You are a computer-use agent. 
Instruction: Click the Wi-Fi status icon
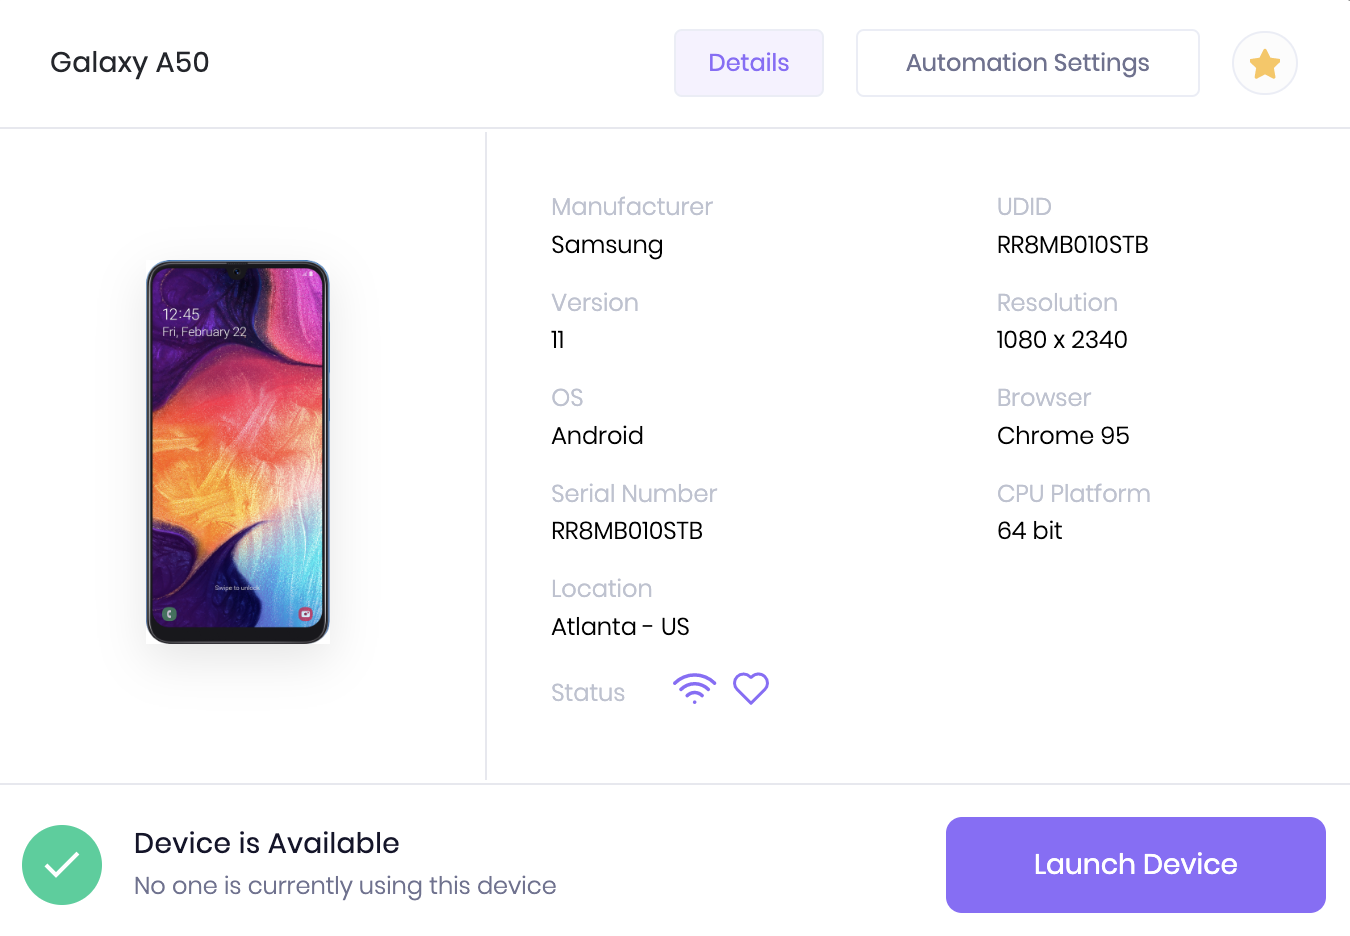(694, 689)
